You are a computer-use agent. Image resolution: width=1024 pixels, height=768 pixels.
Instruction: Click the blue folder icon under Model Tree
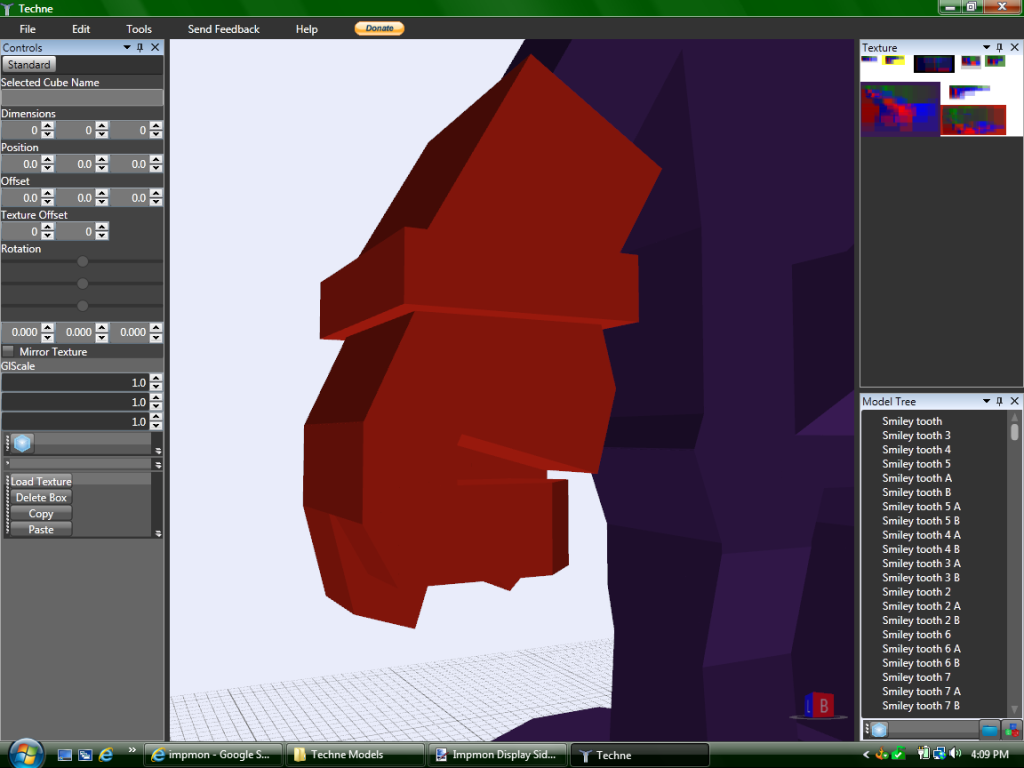[x=989, y=729]
